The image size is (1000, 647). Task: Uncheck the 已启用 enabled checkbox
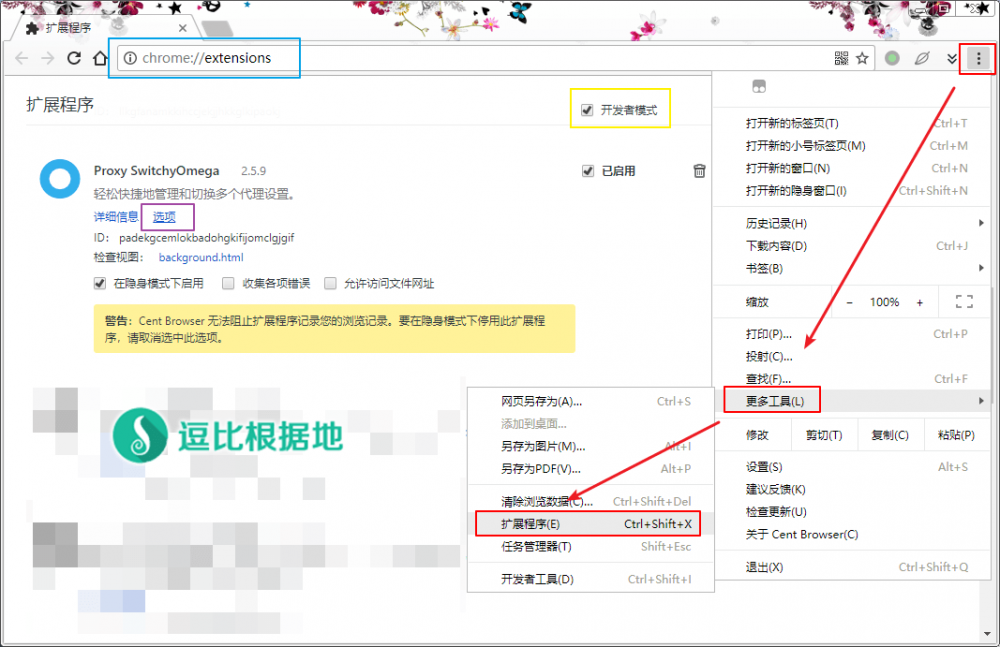coord(588,171)
